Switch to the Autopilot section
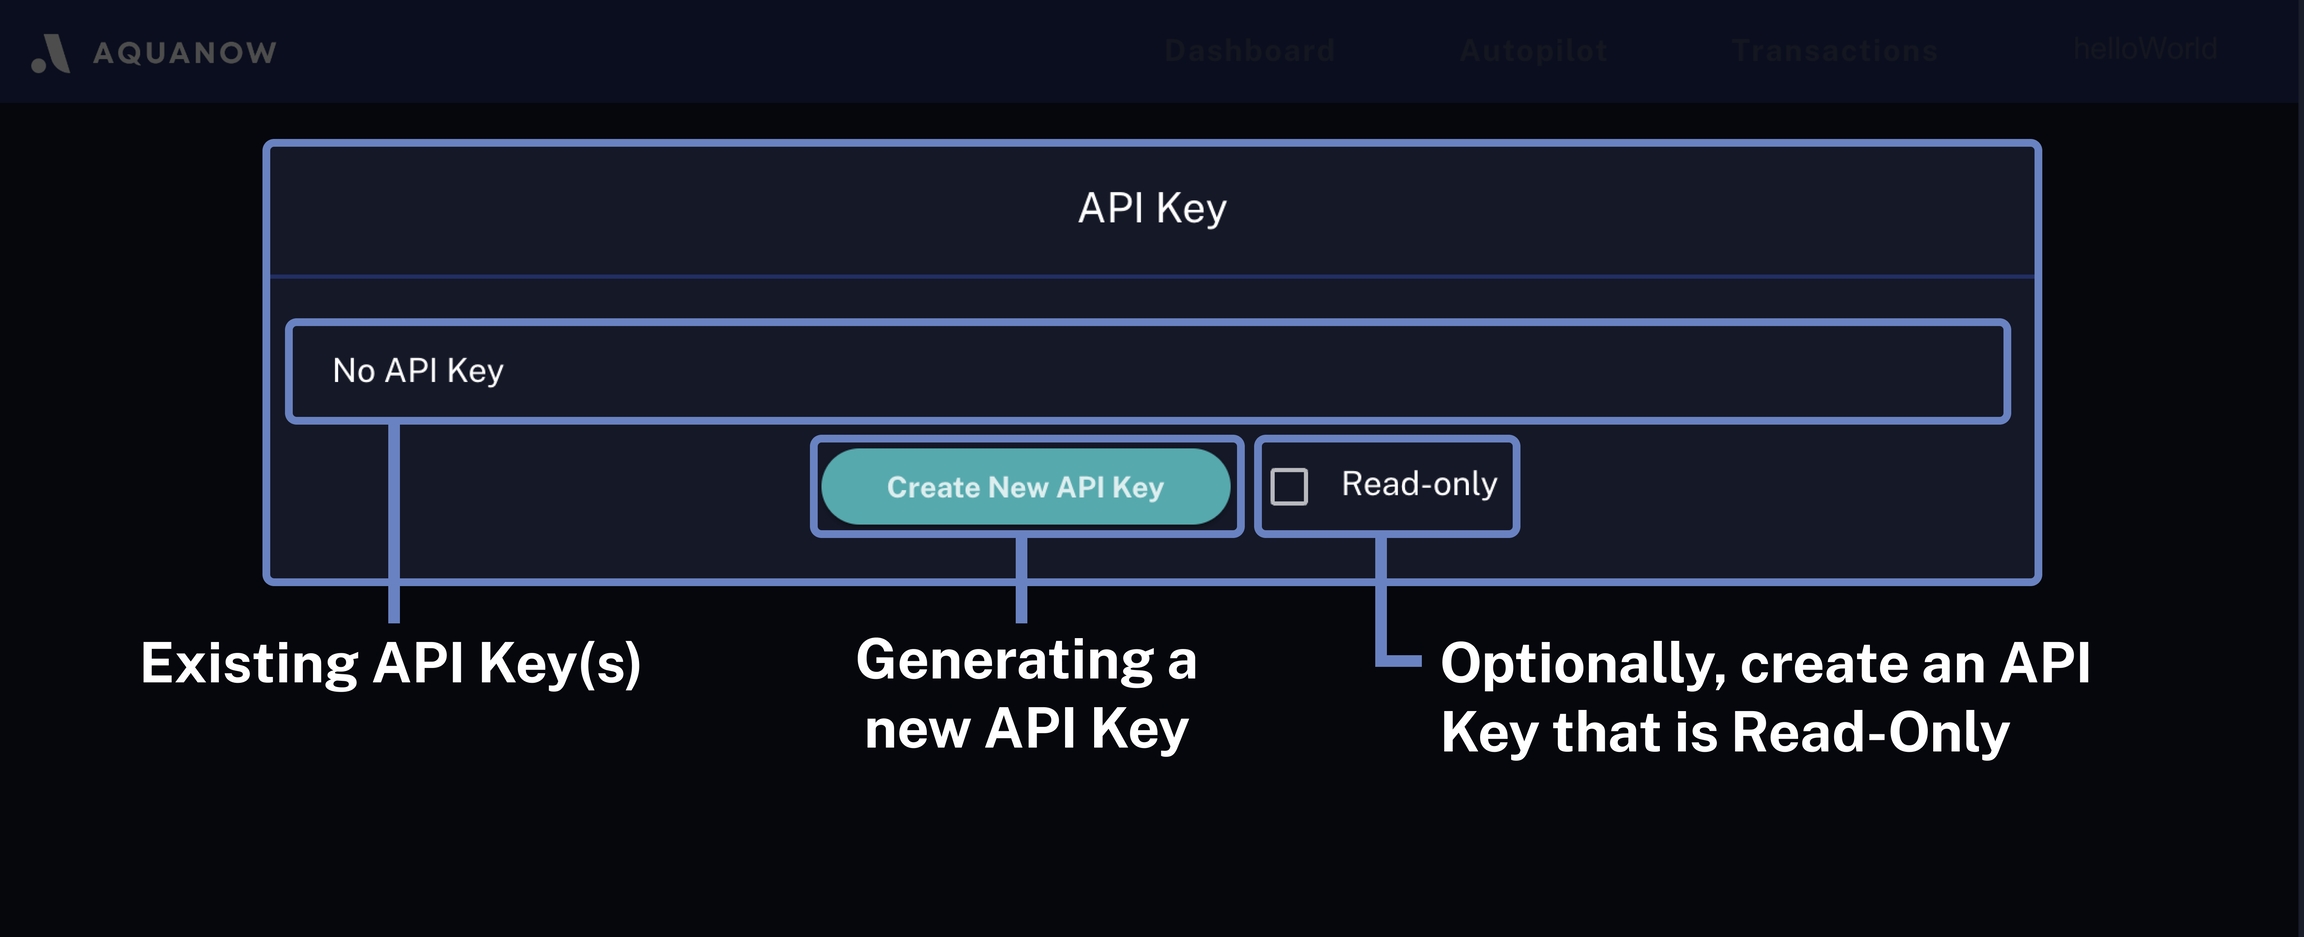This screenshot has width=2304, height=937. [x=1533, y=51]
